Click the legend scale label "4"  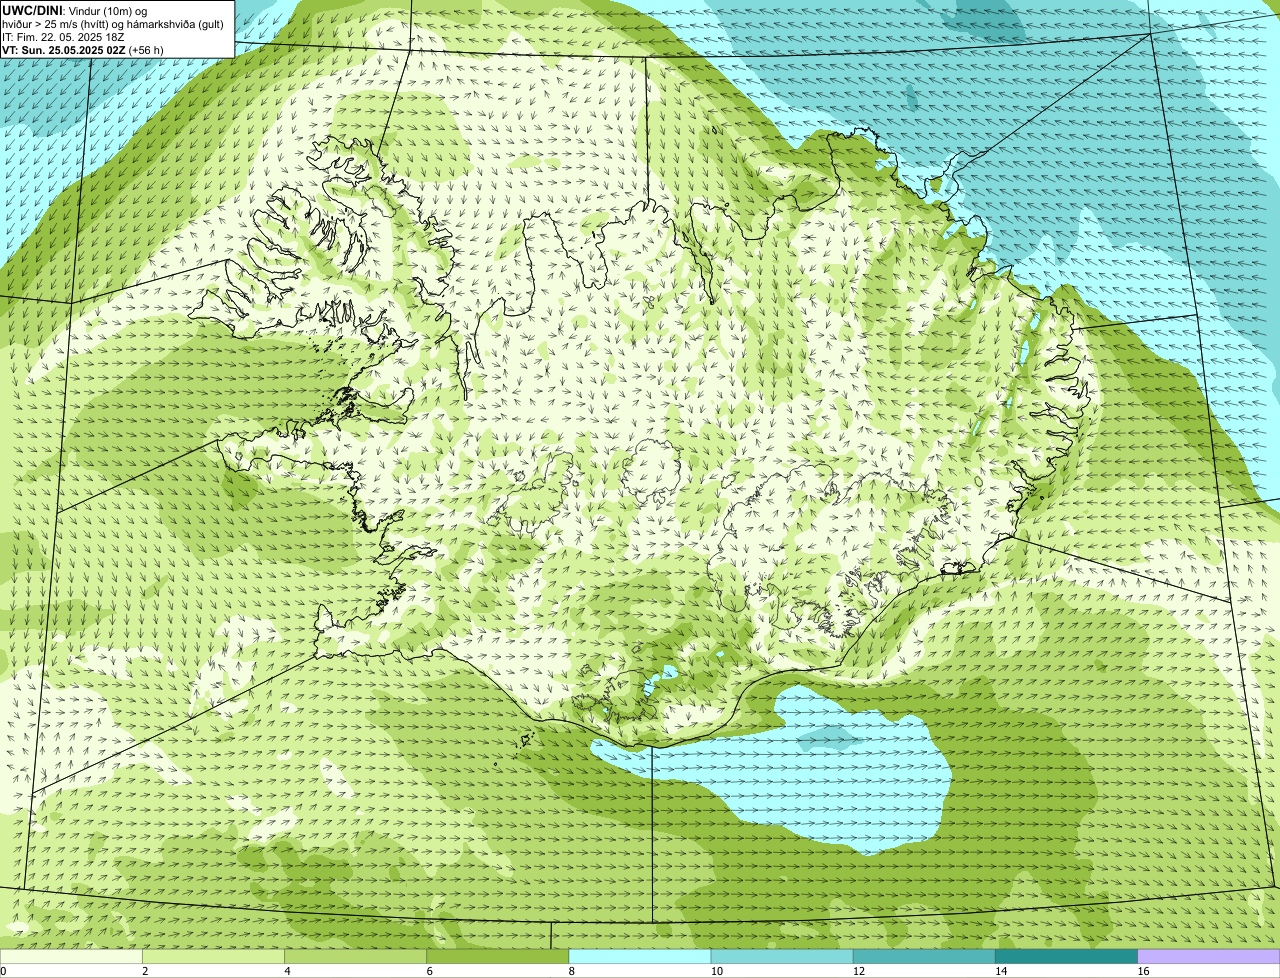point(287,971)
